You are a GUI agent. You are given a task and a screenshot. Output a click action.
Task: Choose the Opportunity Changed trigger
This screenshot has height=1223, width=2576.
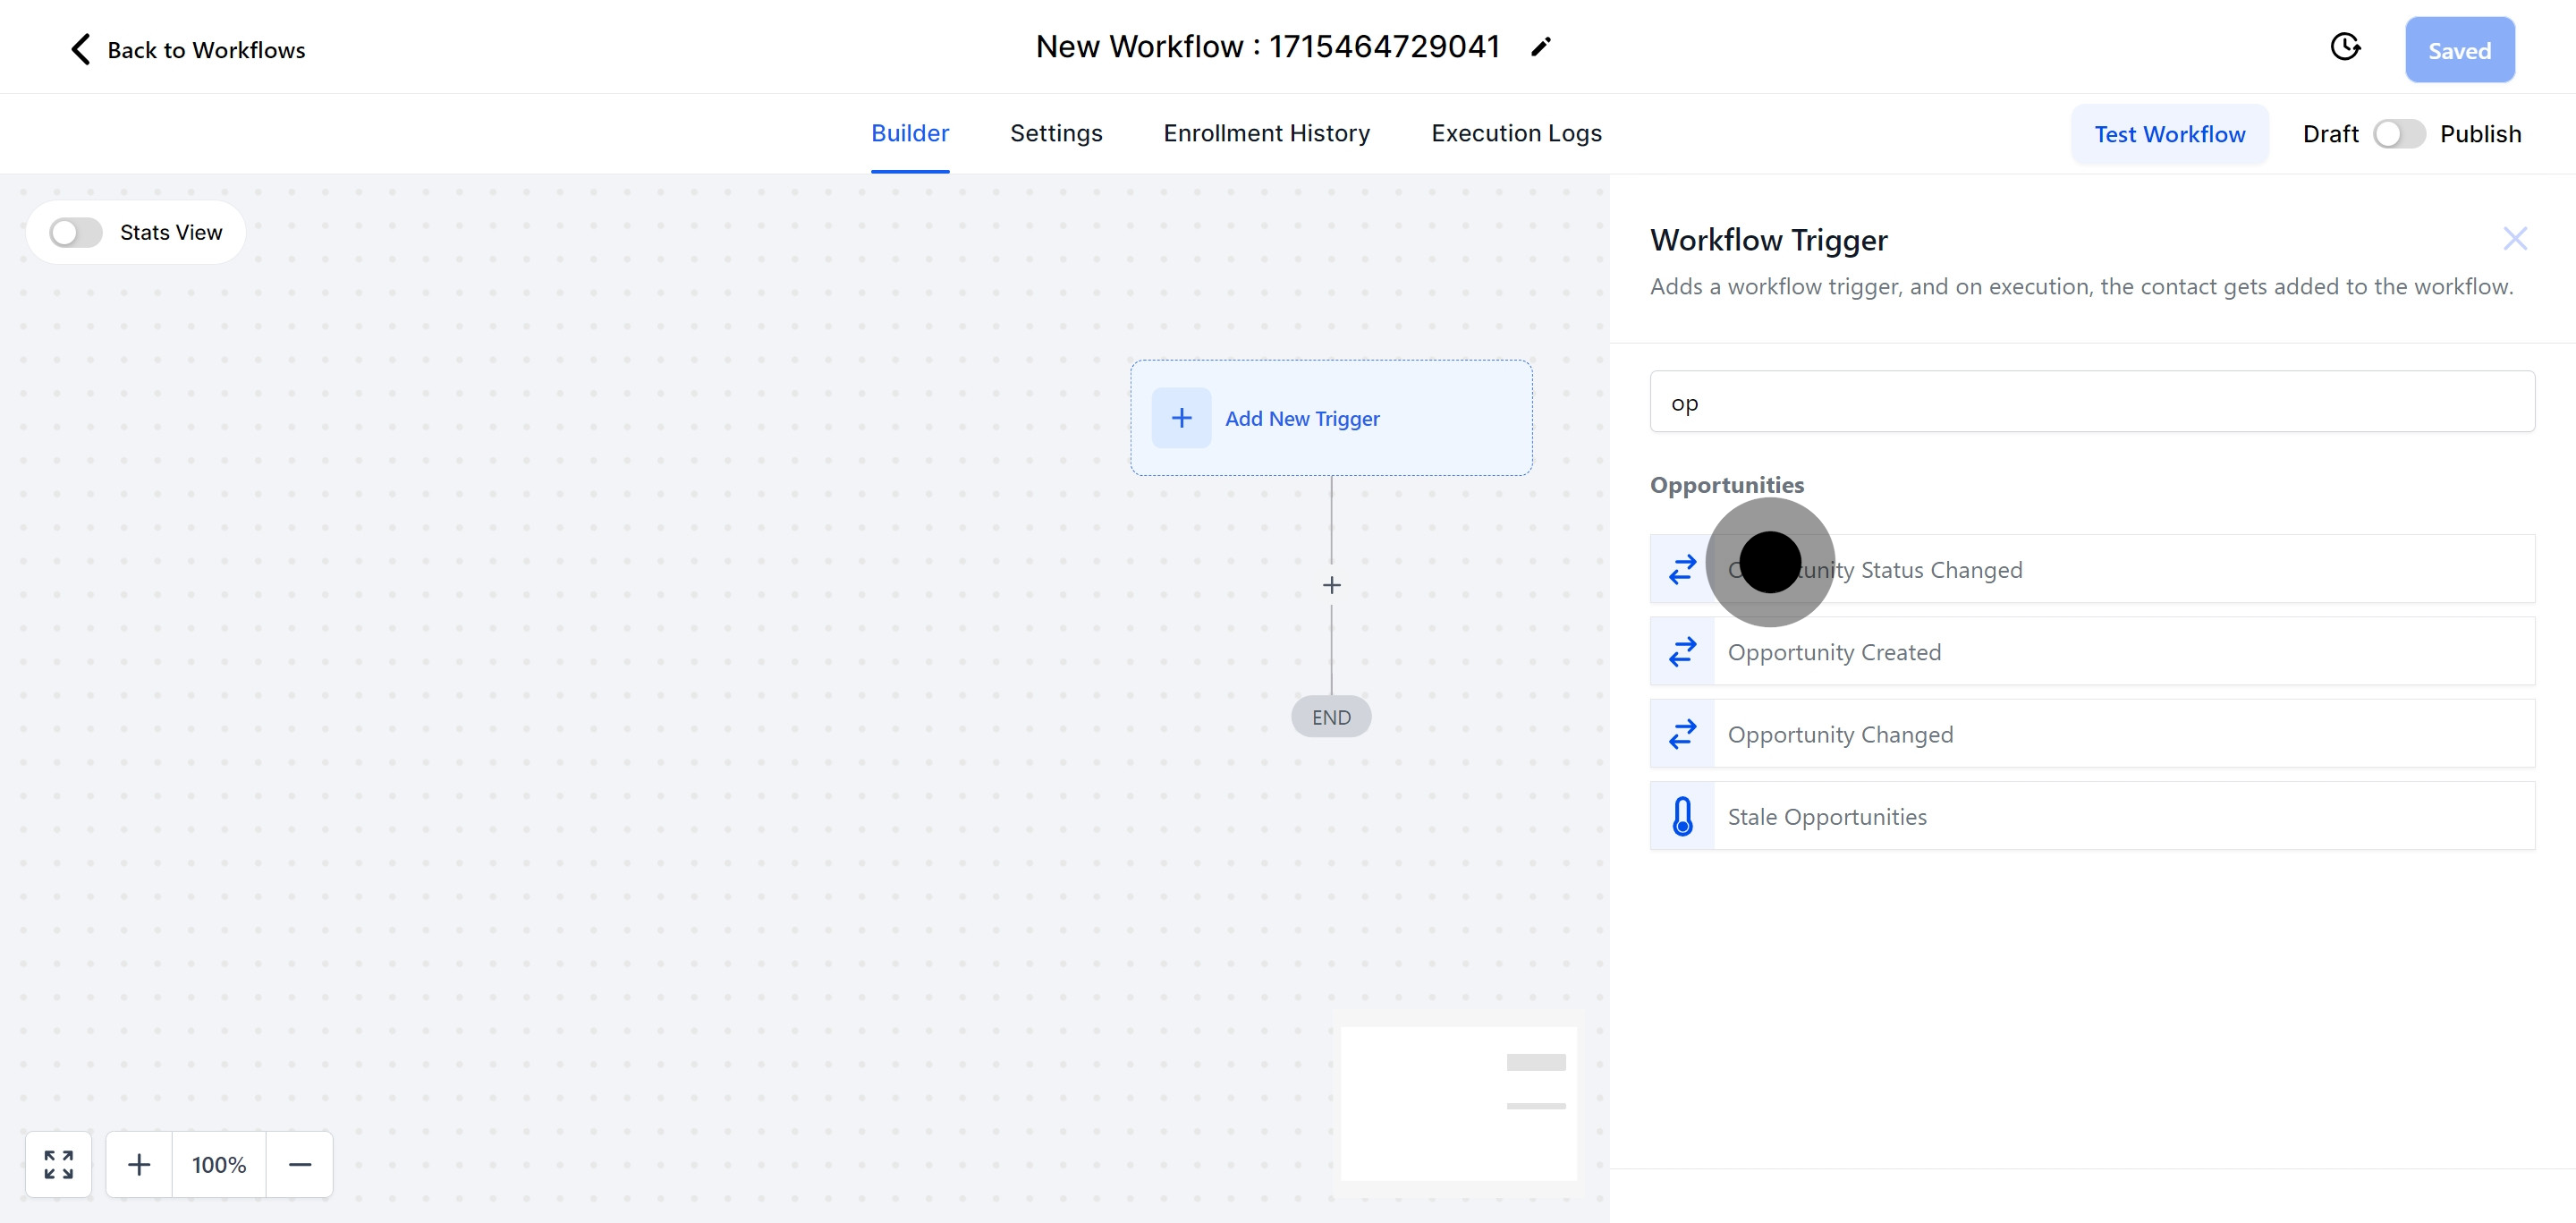[x=1840, y=734]
